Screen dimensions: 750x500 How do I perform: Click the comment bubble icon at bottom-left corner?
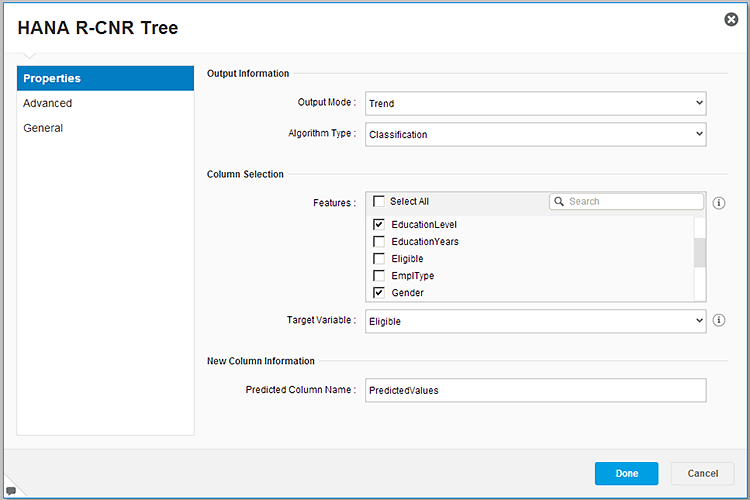11,491
